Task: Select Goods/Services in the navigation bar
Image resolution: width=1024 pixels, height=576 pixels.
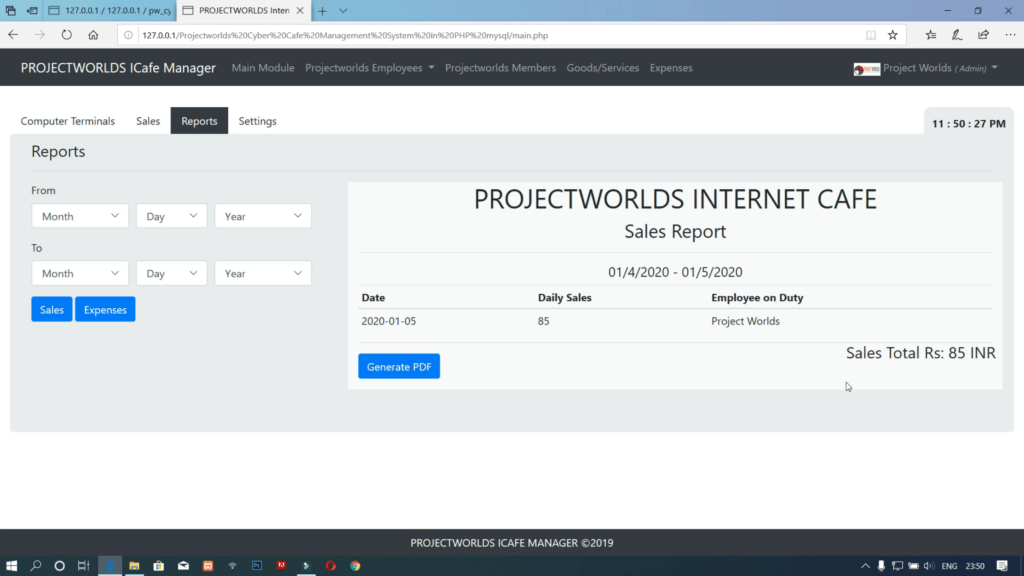Action: (602, 67)
